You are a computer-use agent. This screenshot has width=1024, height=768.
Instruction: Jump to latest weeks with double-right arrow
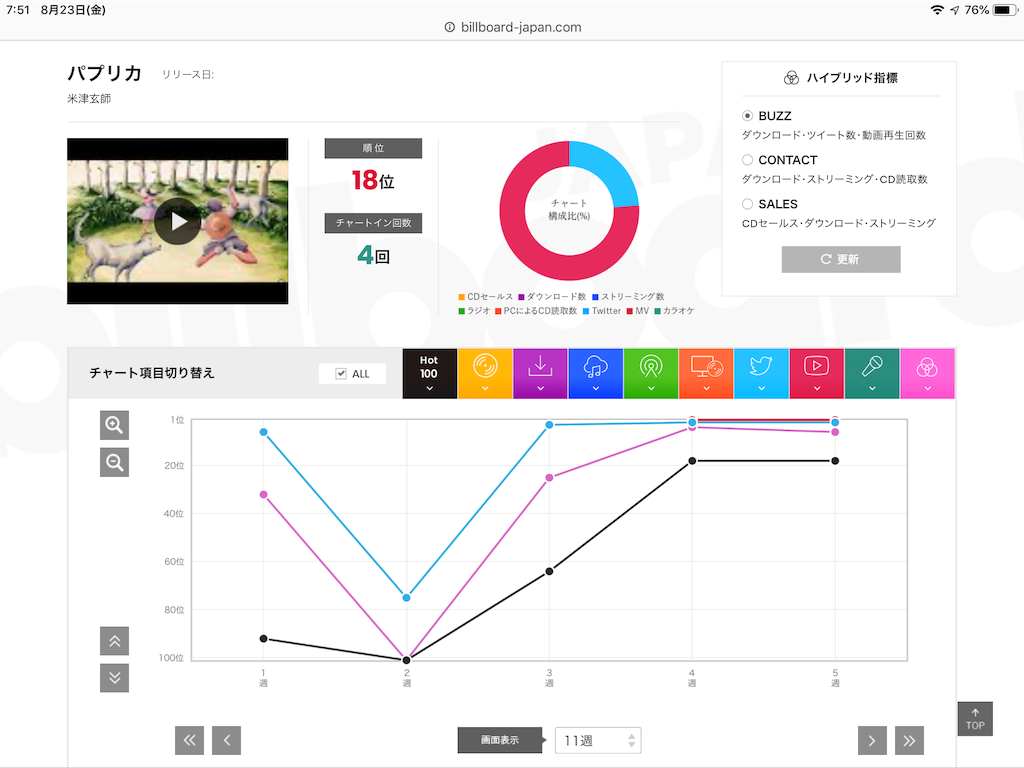click(910, 741)
